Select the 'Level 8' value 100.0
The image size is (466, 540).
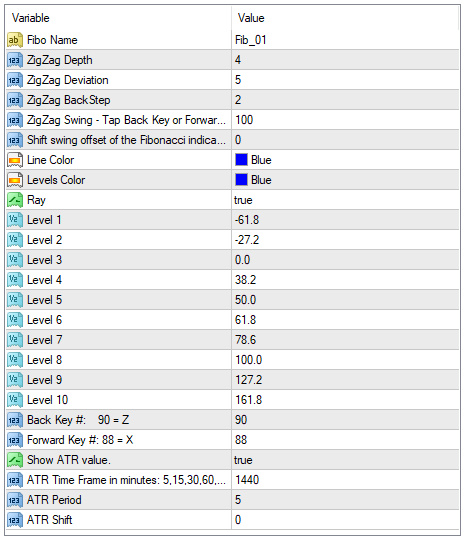click(x=248, y=360)
